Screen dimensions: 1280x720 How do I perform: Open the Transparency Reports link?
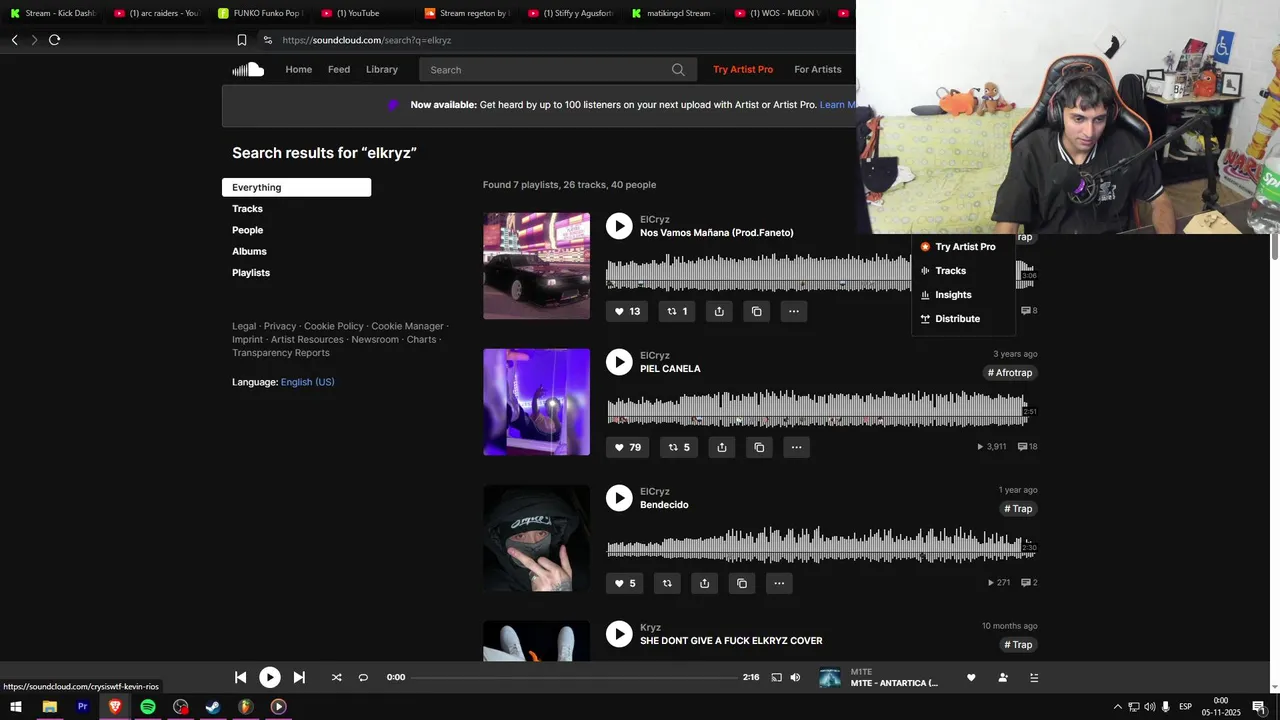[281, 352]
